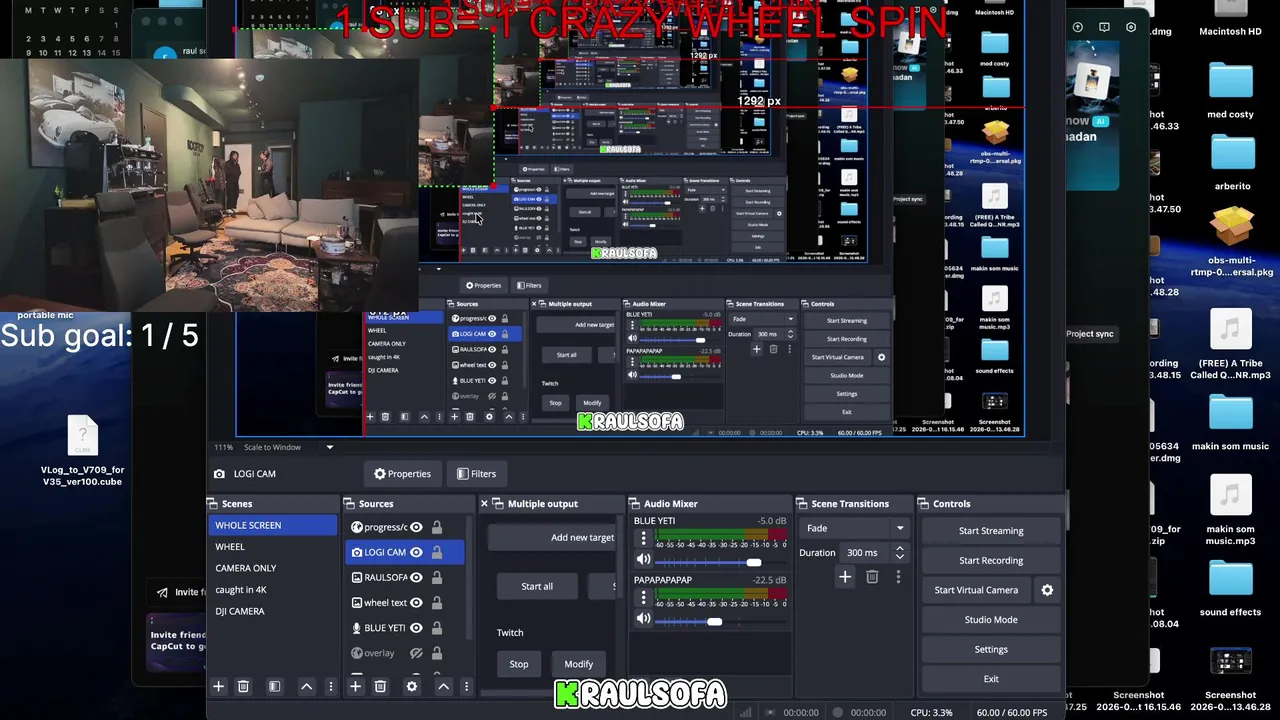Open the Sources dock three-dot menu
This screenshot has height=720, width=1280.
point(466,686)
